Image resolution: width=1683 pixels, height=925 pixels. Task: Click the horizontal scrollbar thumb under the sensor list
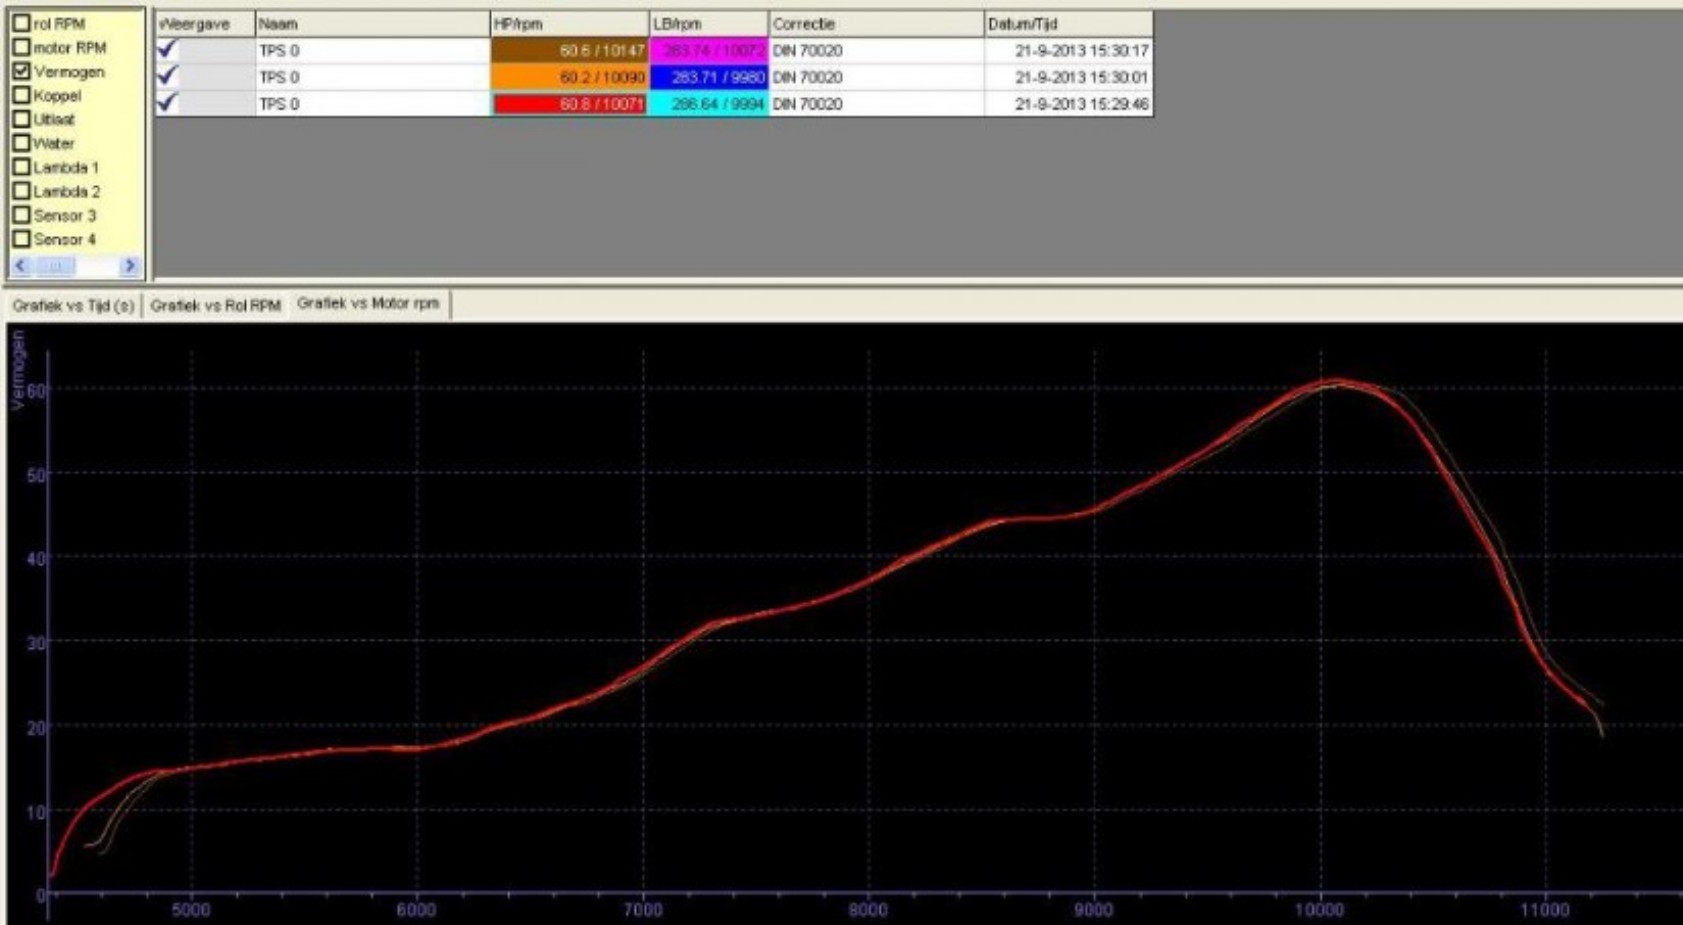(x=56, y=266)
